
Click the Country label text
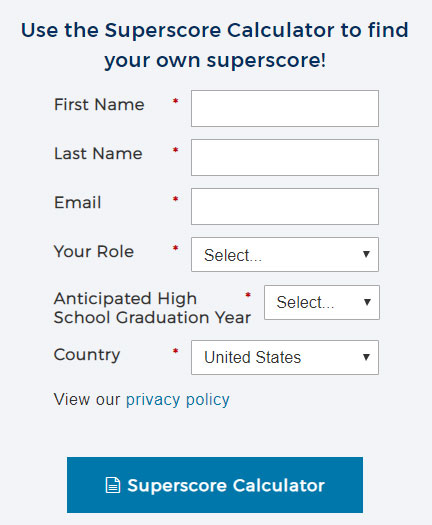tap(87, 355)
